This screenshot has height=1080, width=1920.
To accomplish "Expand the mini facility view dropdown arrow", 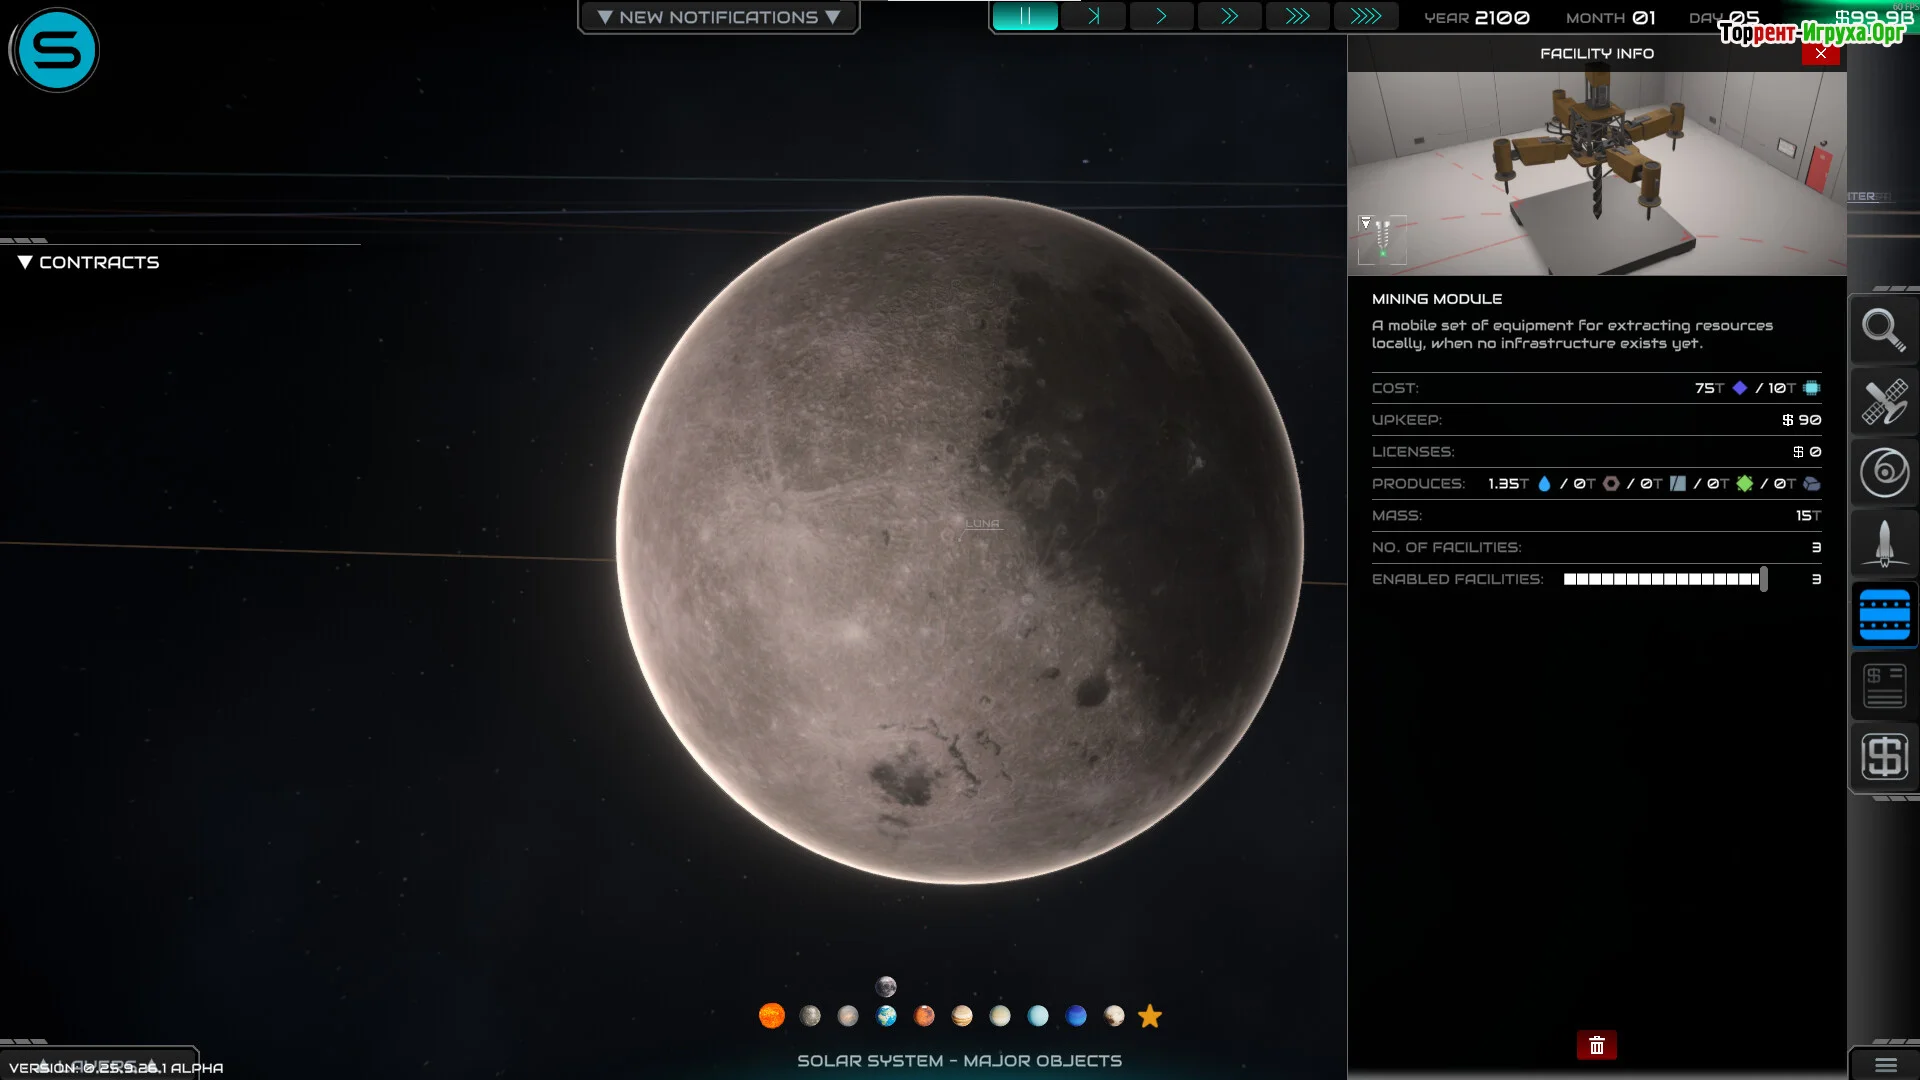I will click(1365, 222).
